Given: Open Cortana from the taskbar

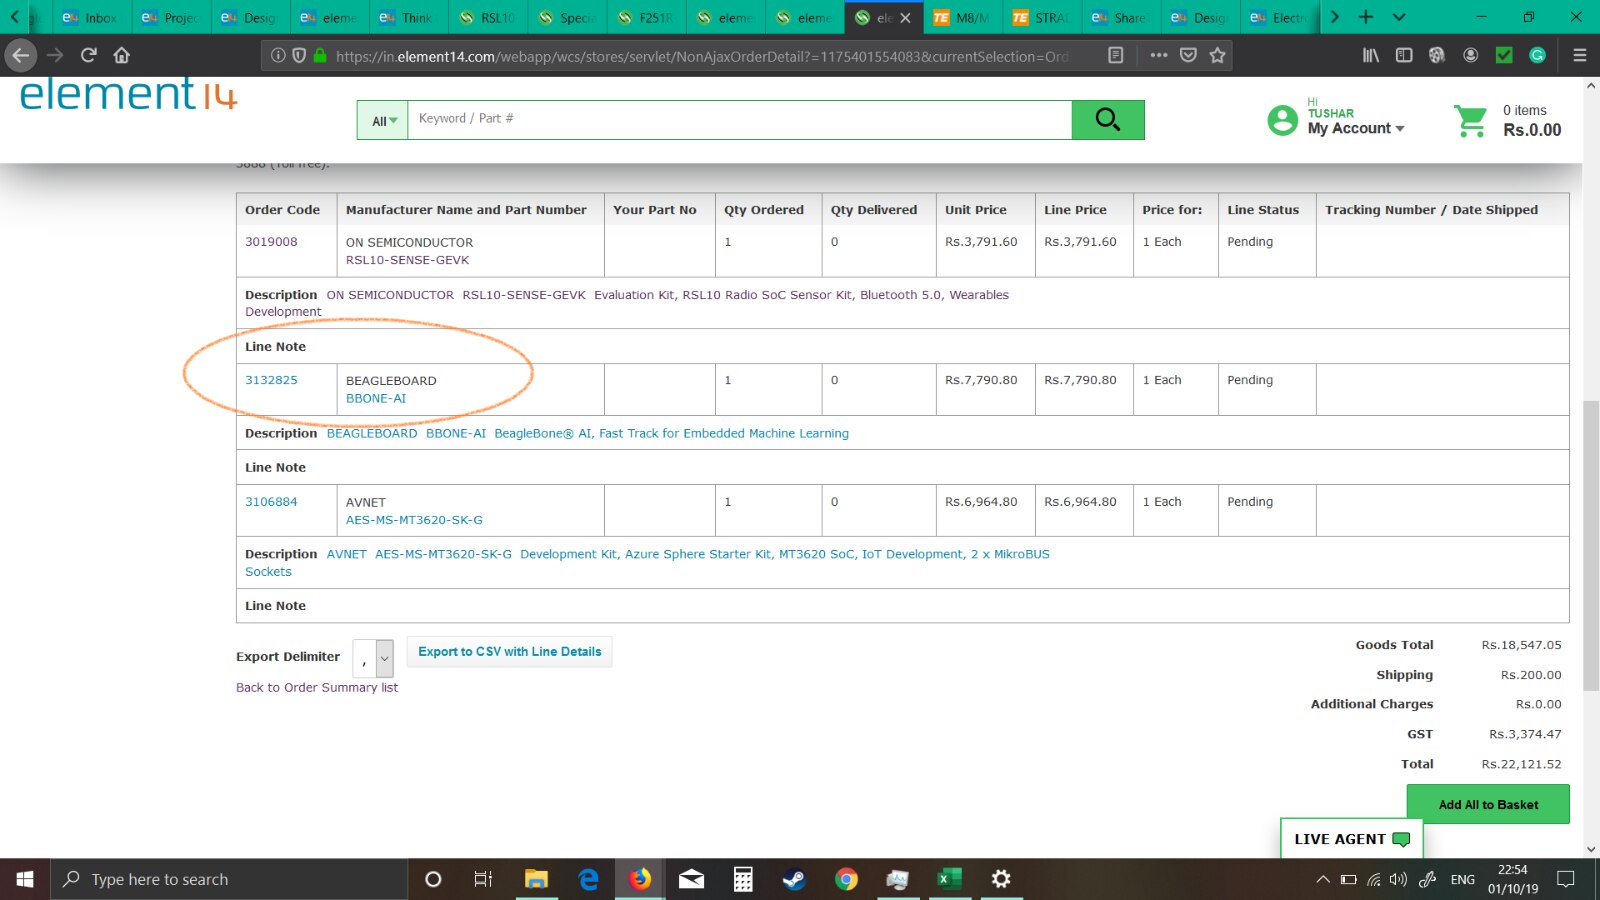Looking at the screenshot, I should (433, 879).
